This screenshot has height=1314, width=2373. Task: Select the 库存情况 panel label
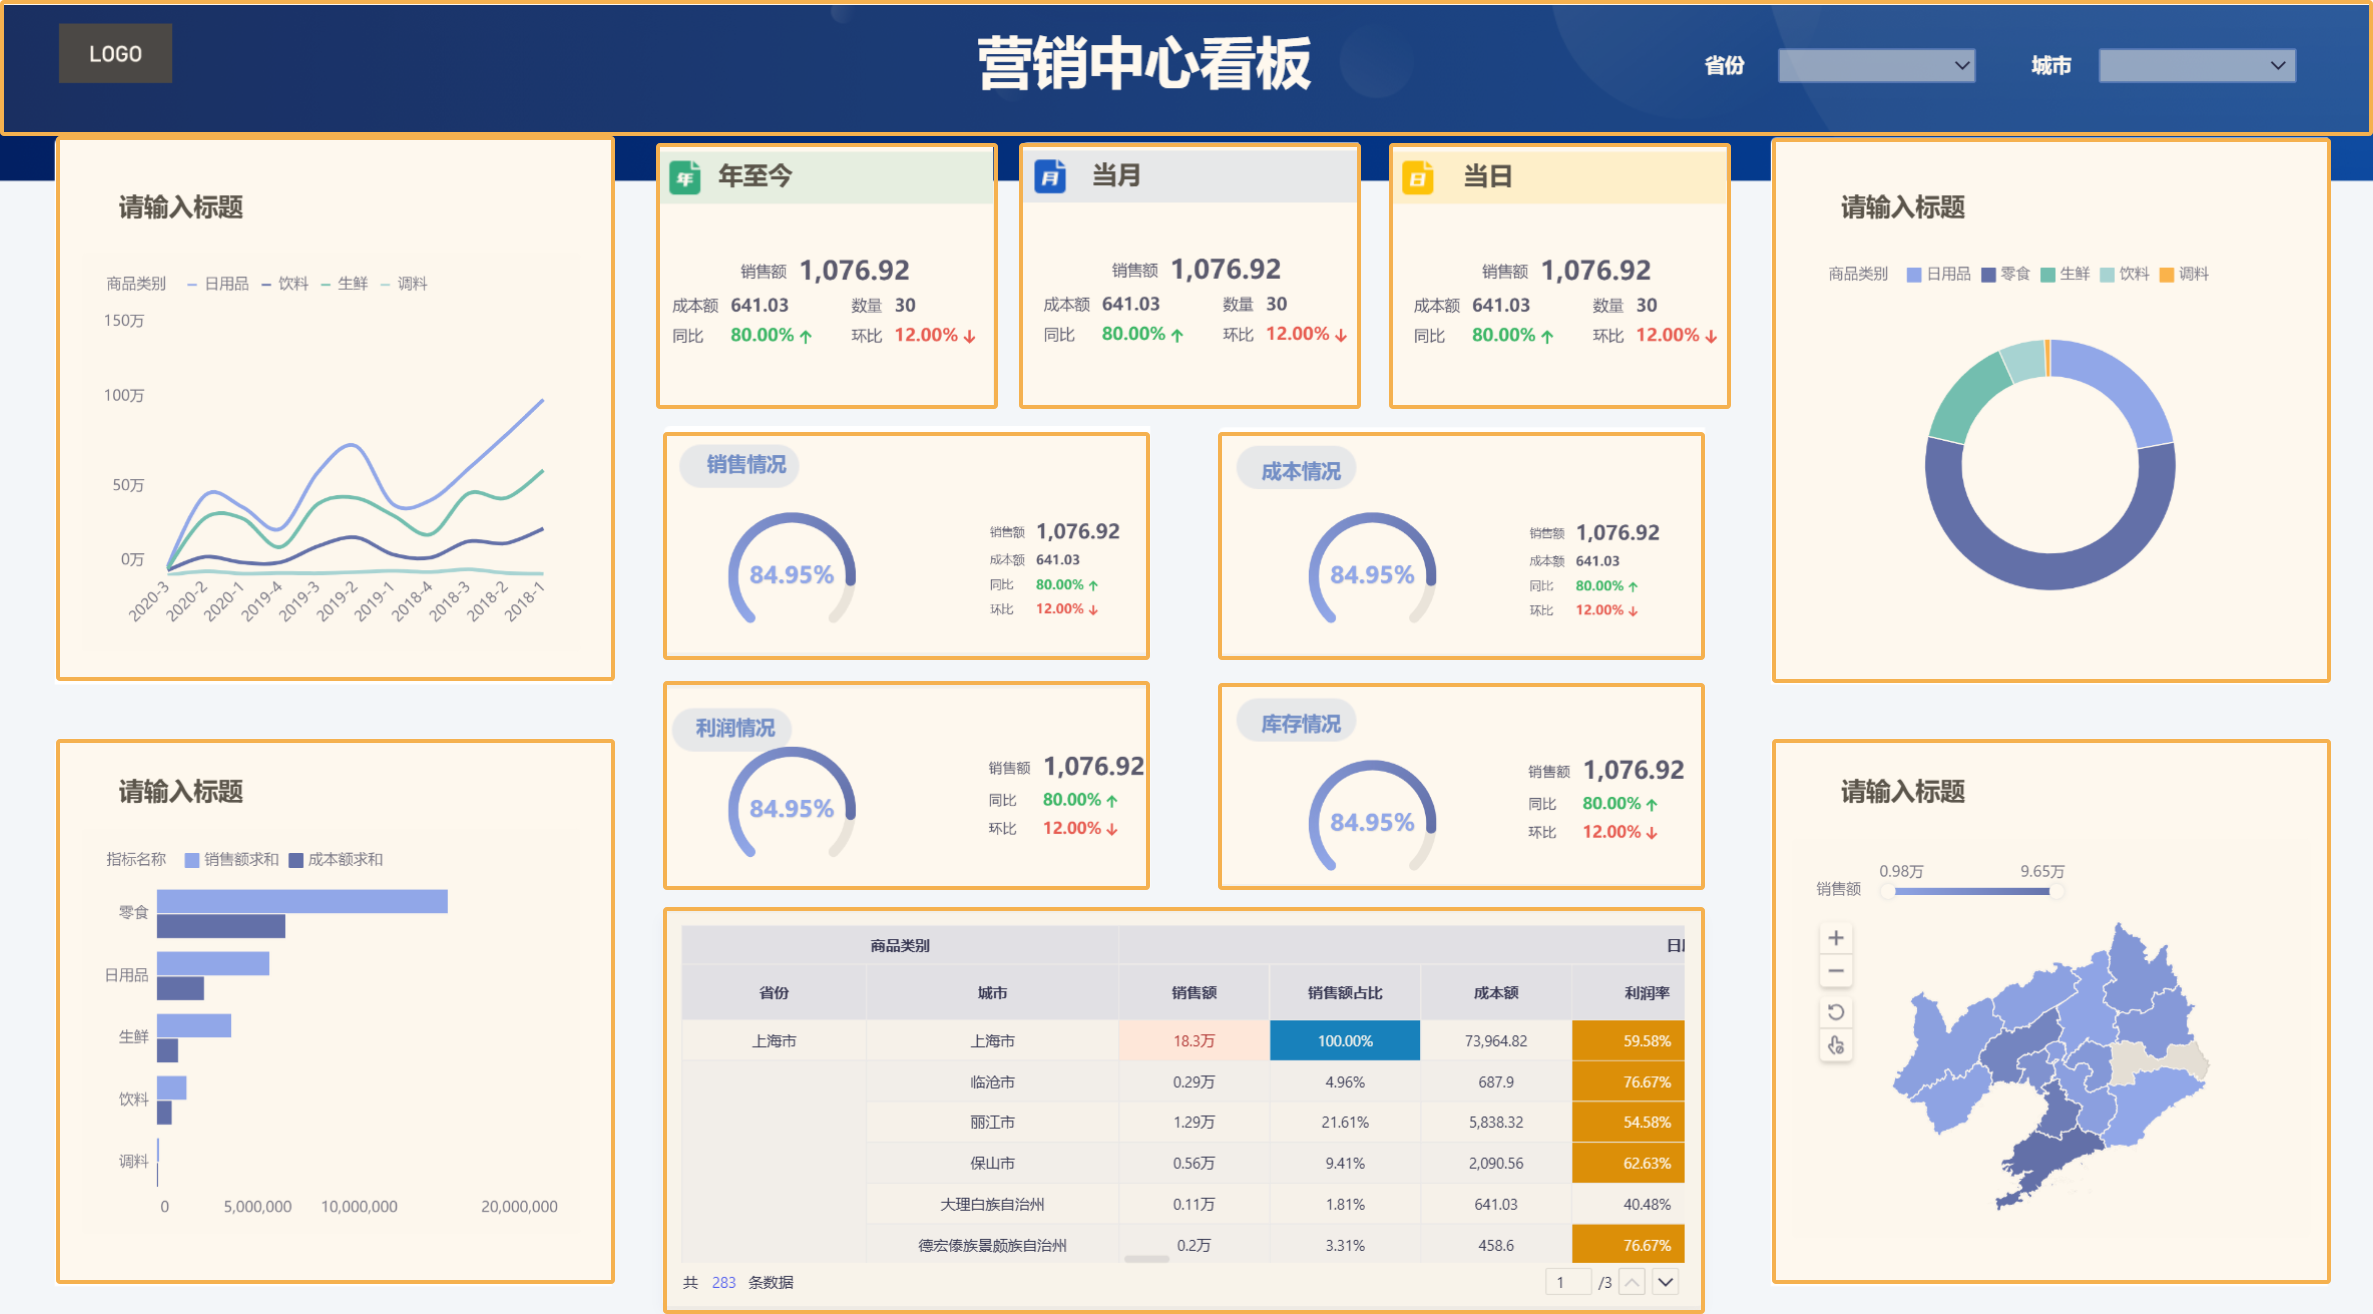click(1299, 724)
